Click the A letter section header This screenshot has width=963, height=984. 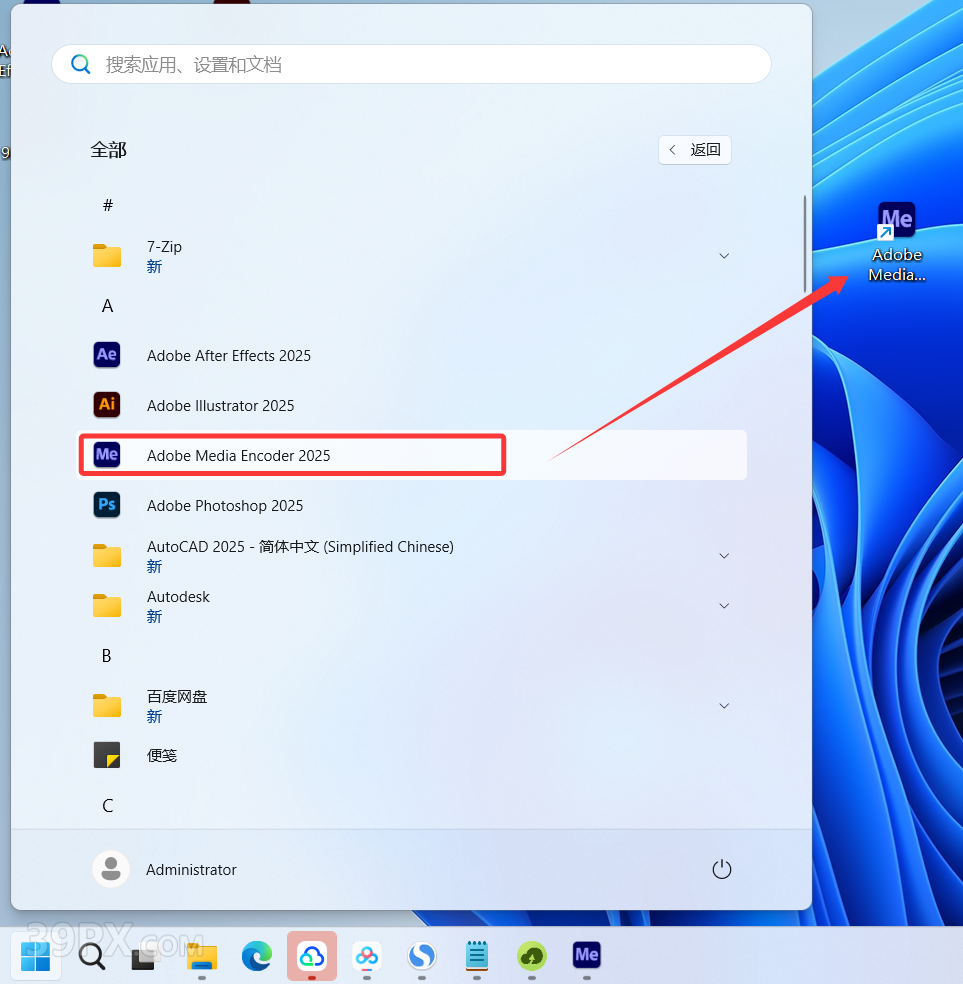click(x=108, y=306)
